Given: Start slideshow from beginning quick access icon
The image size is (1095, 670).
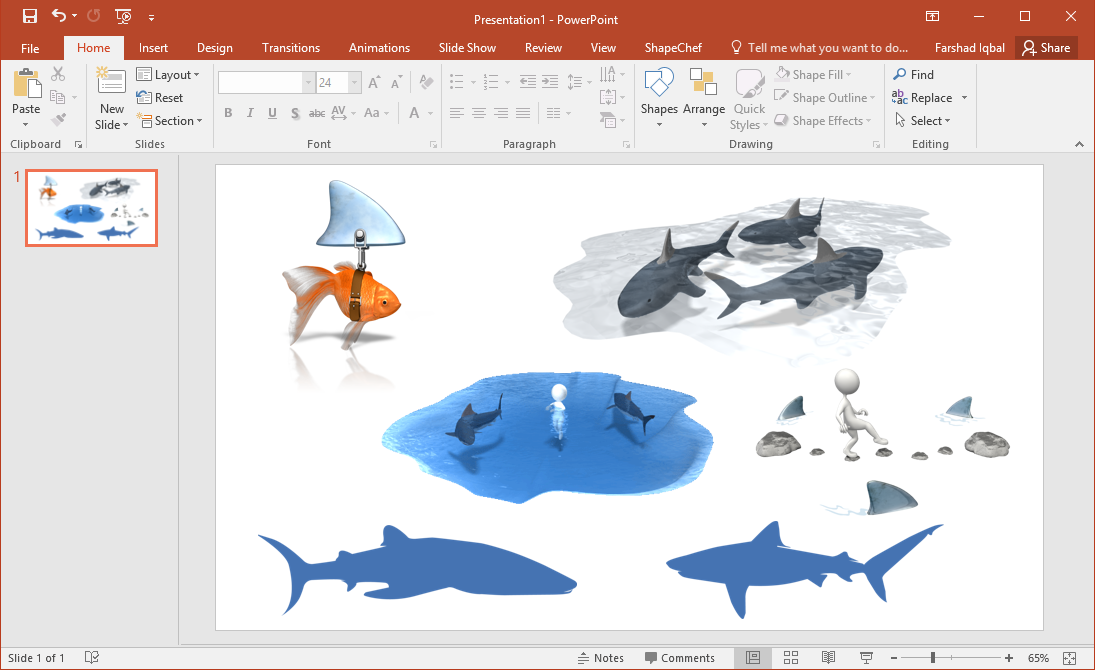Looking at the screenshot, I should (x=123, y=16).
